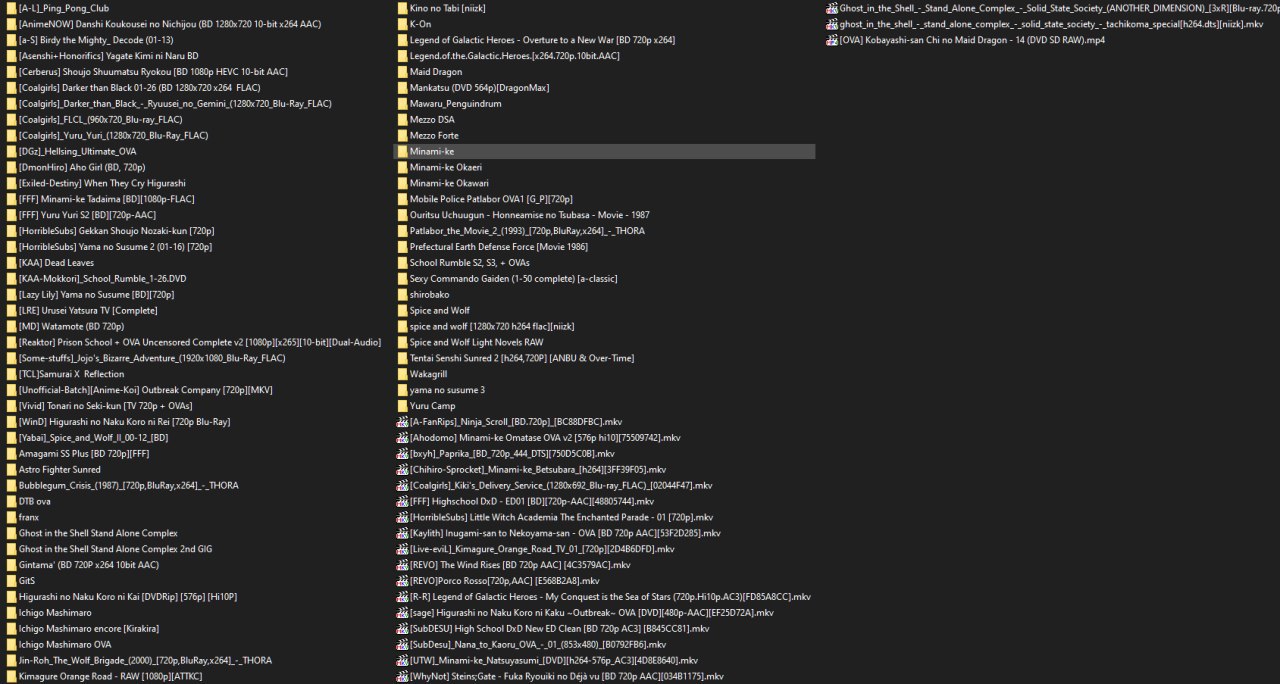Click folder icon for Mezzo Forte
The height and width of the screenshot is (684, 1280).
click(402, 136)
